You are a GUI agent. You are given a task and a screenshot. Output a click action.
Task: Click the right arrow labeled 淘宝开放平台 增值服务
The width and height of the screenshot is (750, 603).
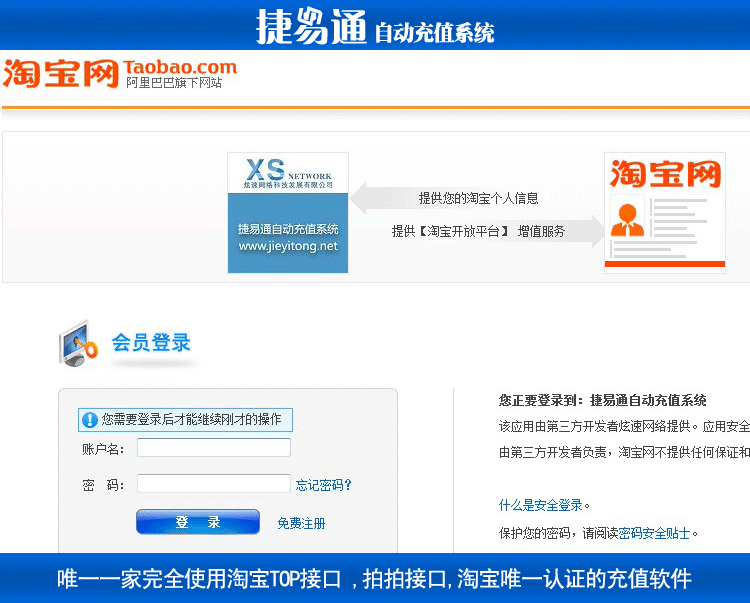(480, 231)
